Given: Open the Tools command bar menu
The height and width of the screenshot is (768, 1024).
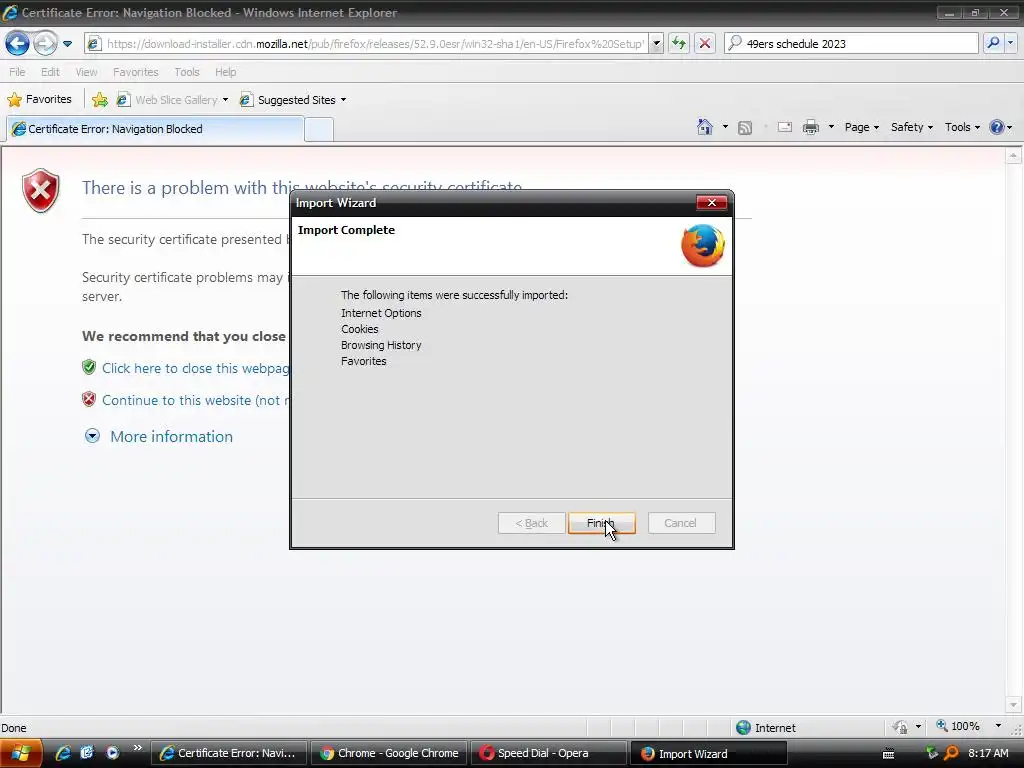Looking at the screenshot, I should pyautogui.click(x=962, y=127).
